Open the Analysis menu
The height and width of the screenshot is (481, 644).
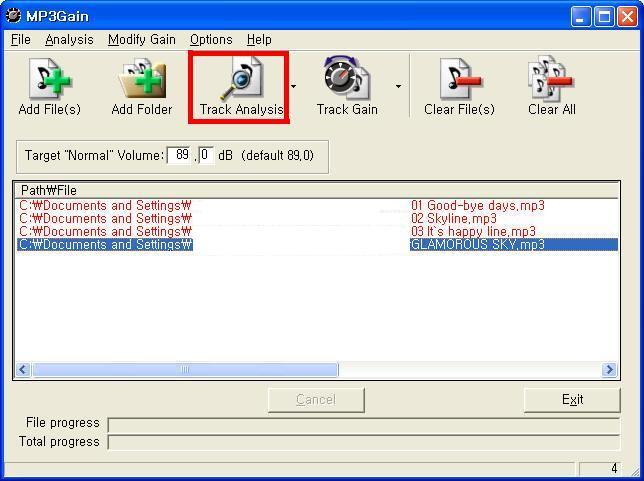[x=69, y=39]
